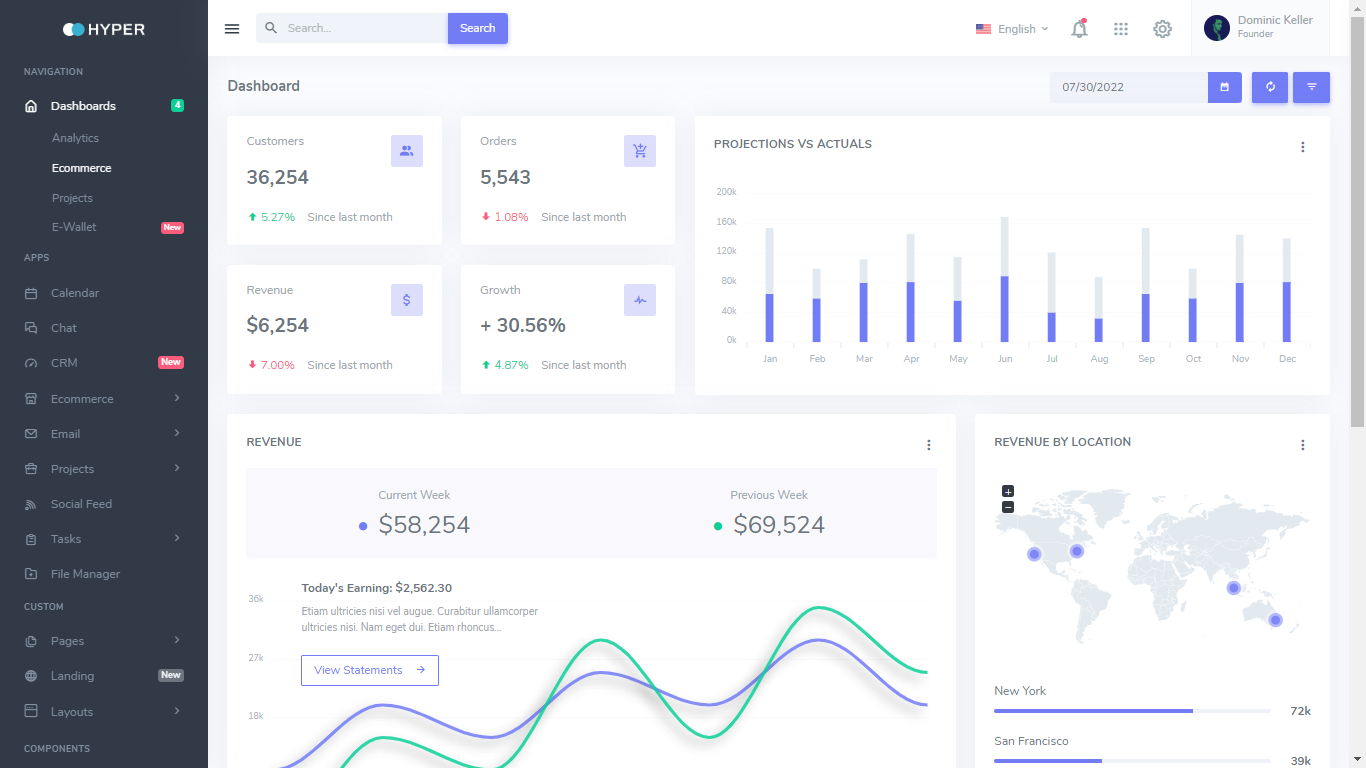Expand the Tasks sidebar menu
Viewport: 1366px width, 768px height.
click(x=104, y=539)
